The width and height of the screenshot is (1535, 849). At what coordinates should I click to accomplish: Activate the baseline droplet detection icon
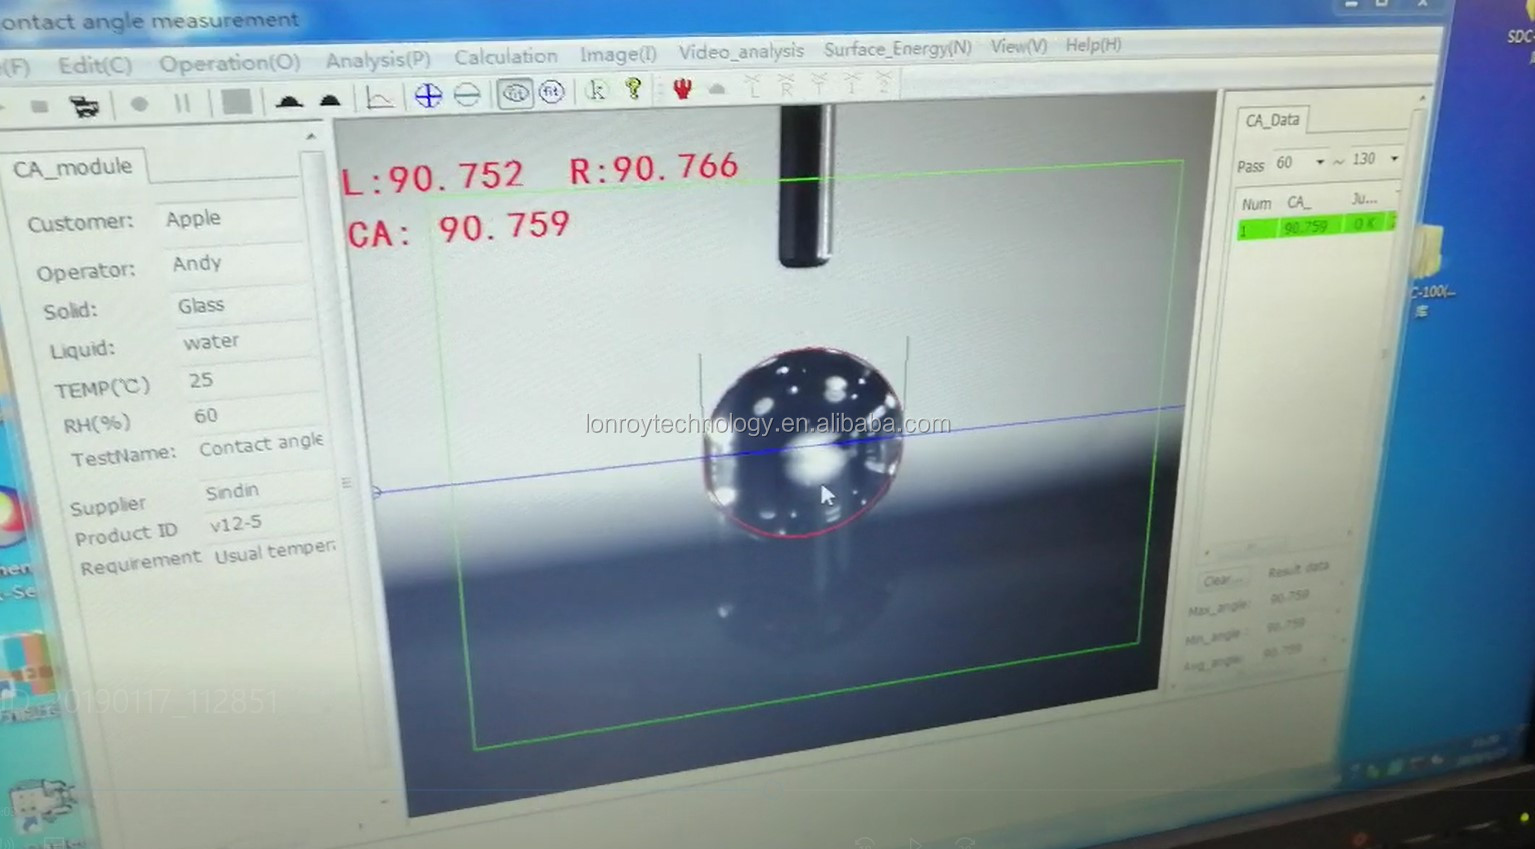click(288, 101)
